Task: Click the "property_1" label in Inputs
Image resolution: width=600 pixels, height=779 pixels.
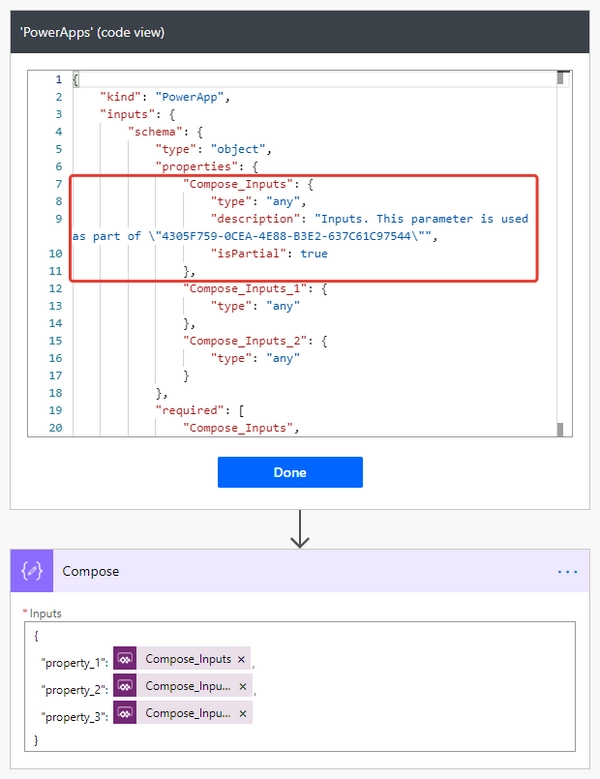Action: click(73, 663)
